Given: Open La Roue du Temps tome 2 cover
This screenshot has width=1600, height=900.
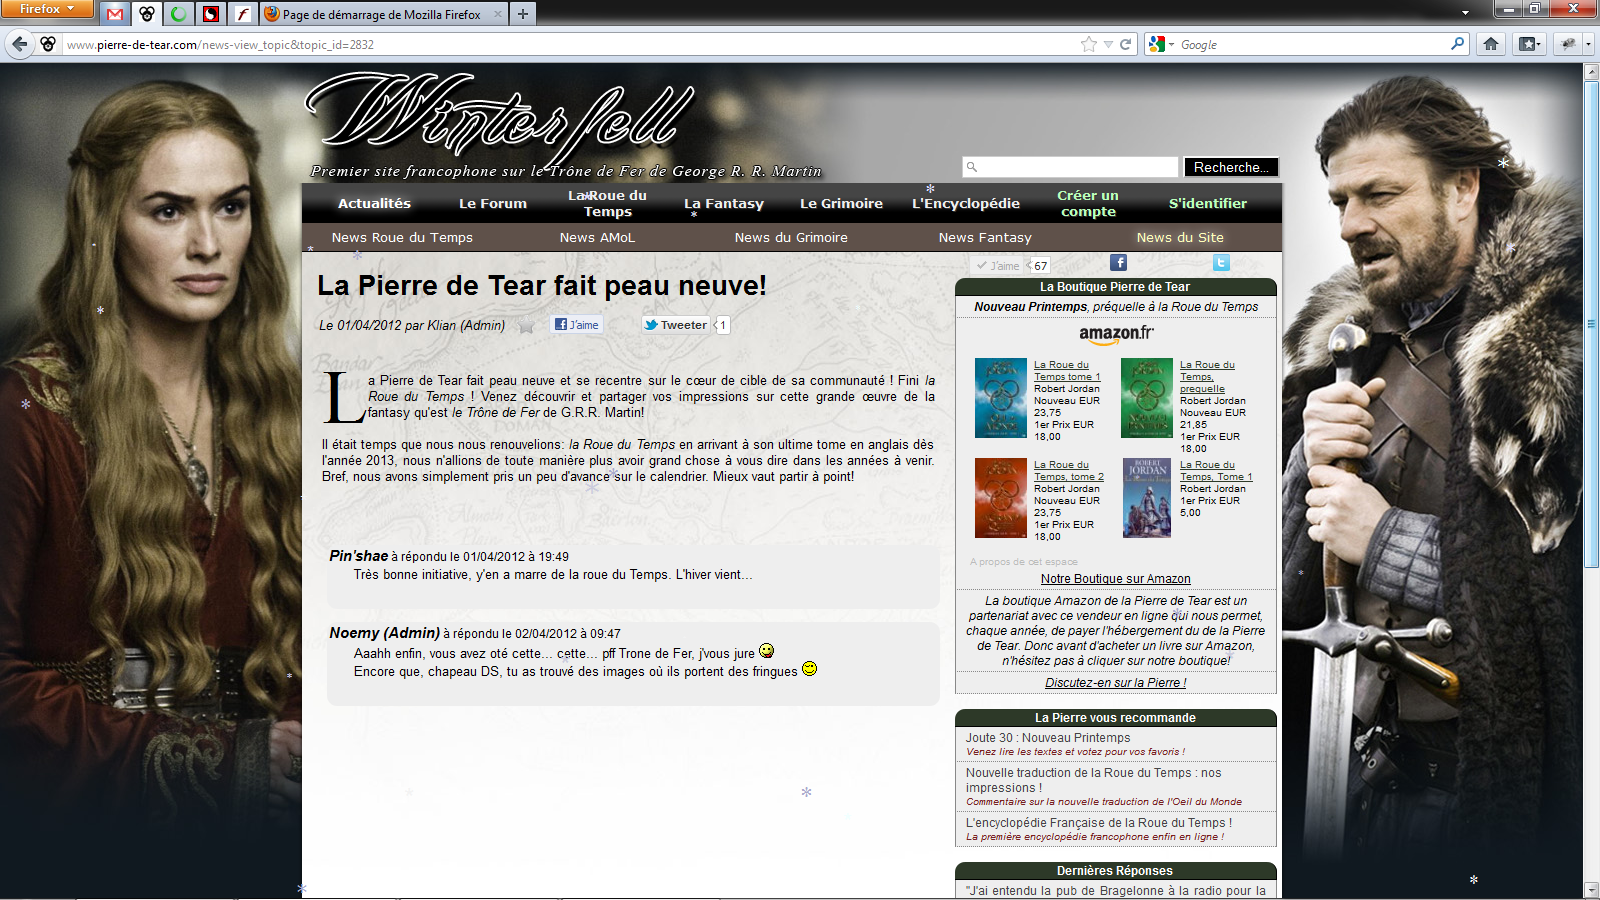Looking at the screenshot, I should 1000,498.
